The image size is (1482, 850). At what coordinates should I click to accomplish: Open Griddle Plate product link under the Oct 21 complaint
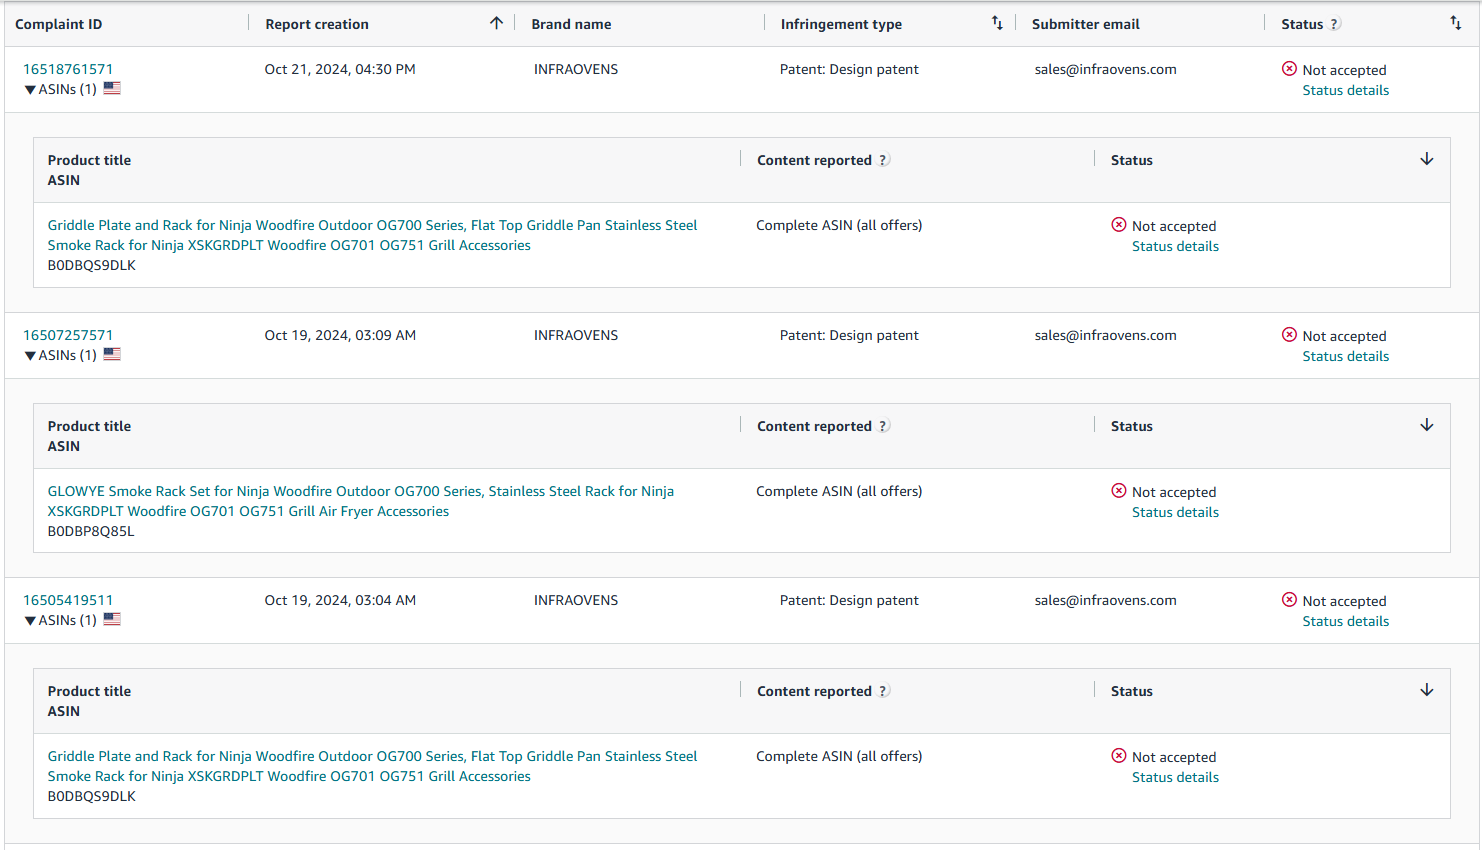click(373, 235)
